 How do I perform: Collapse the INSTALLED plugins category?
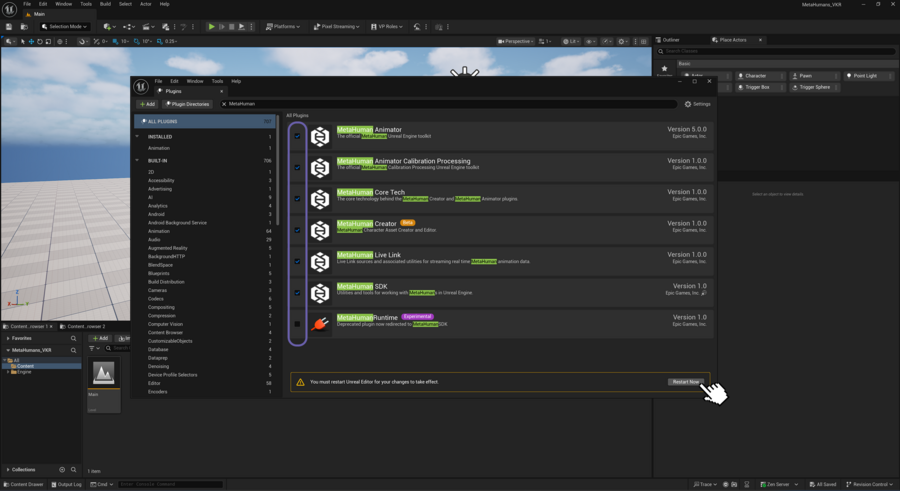point(137,137)
